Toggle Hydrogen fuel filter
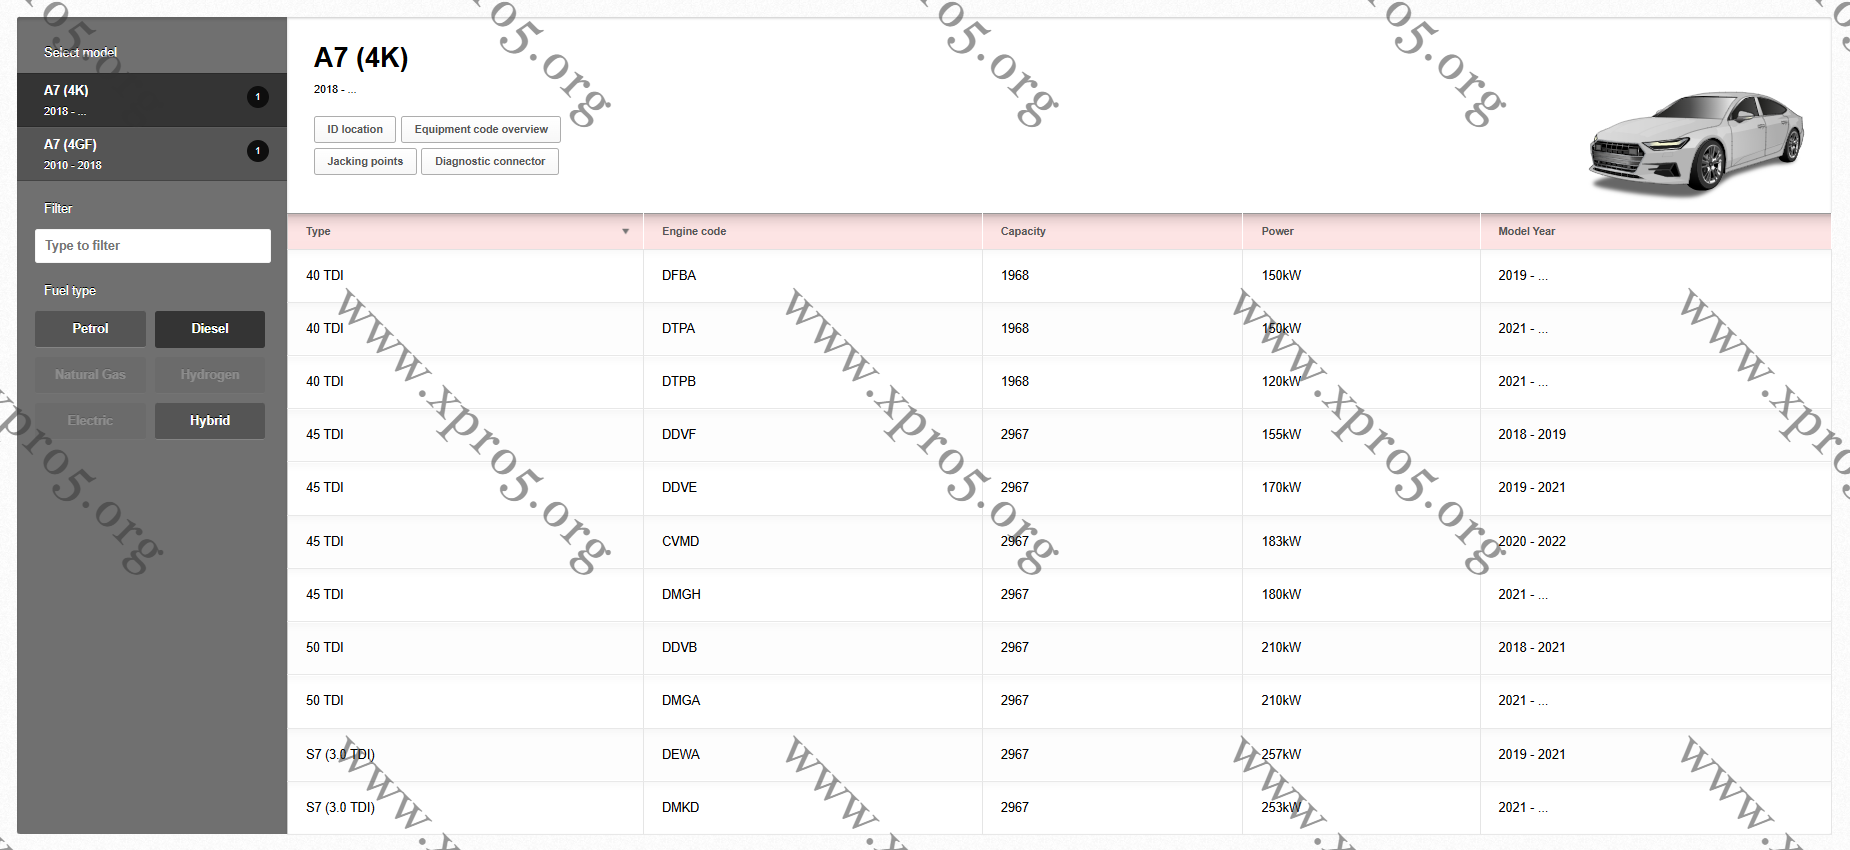 point(210,375)
